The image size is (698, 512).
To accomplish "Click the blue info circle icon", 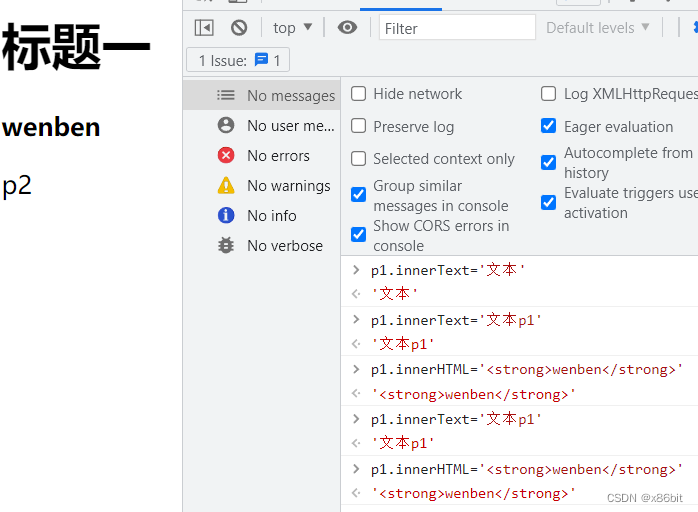I will [x=226, y=215].
